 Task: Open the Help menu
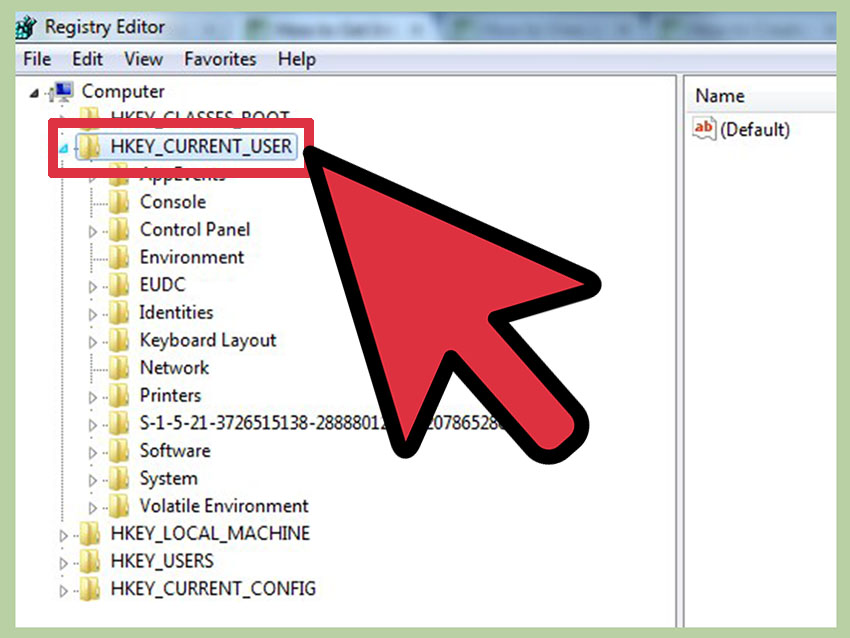pos(297,59)
